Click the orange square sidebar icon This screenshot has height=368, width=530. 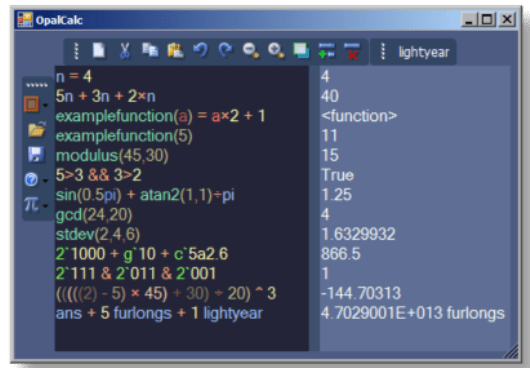(31, 104)
